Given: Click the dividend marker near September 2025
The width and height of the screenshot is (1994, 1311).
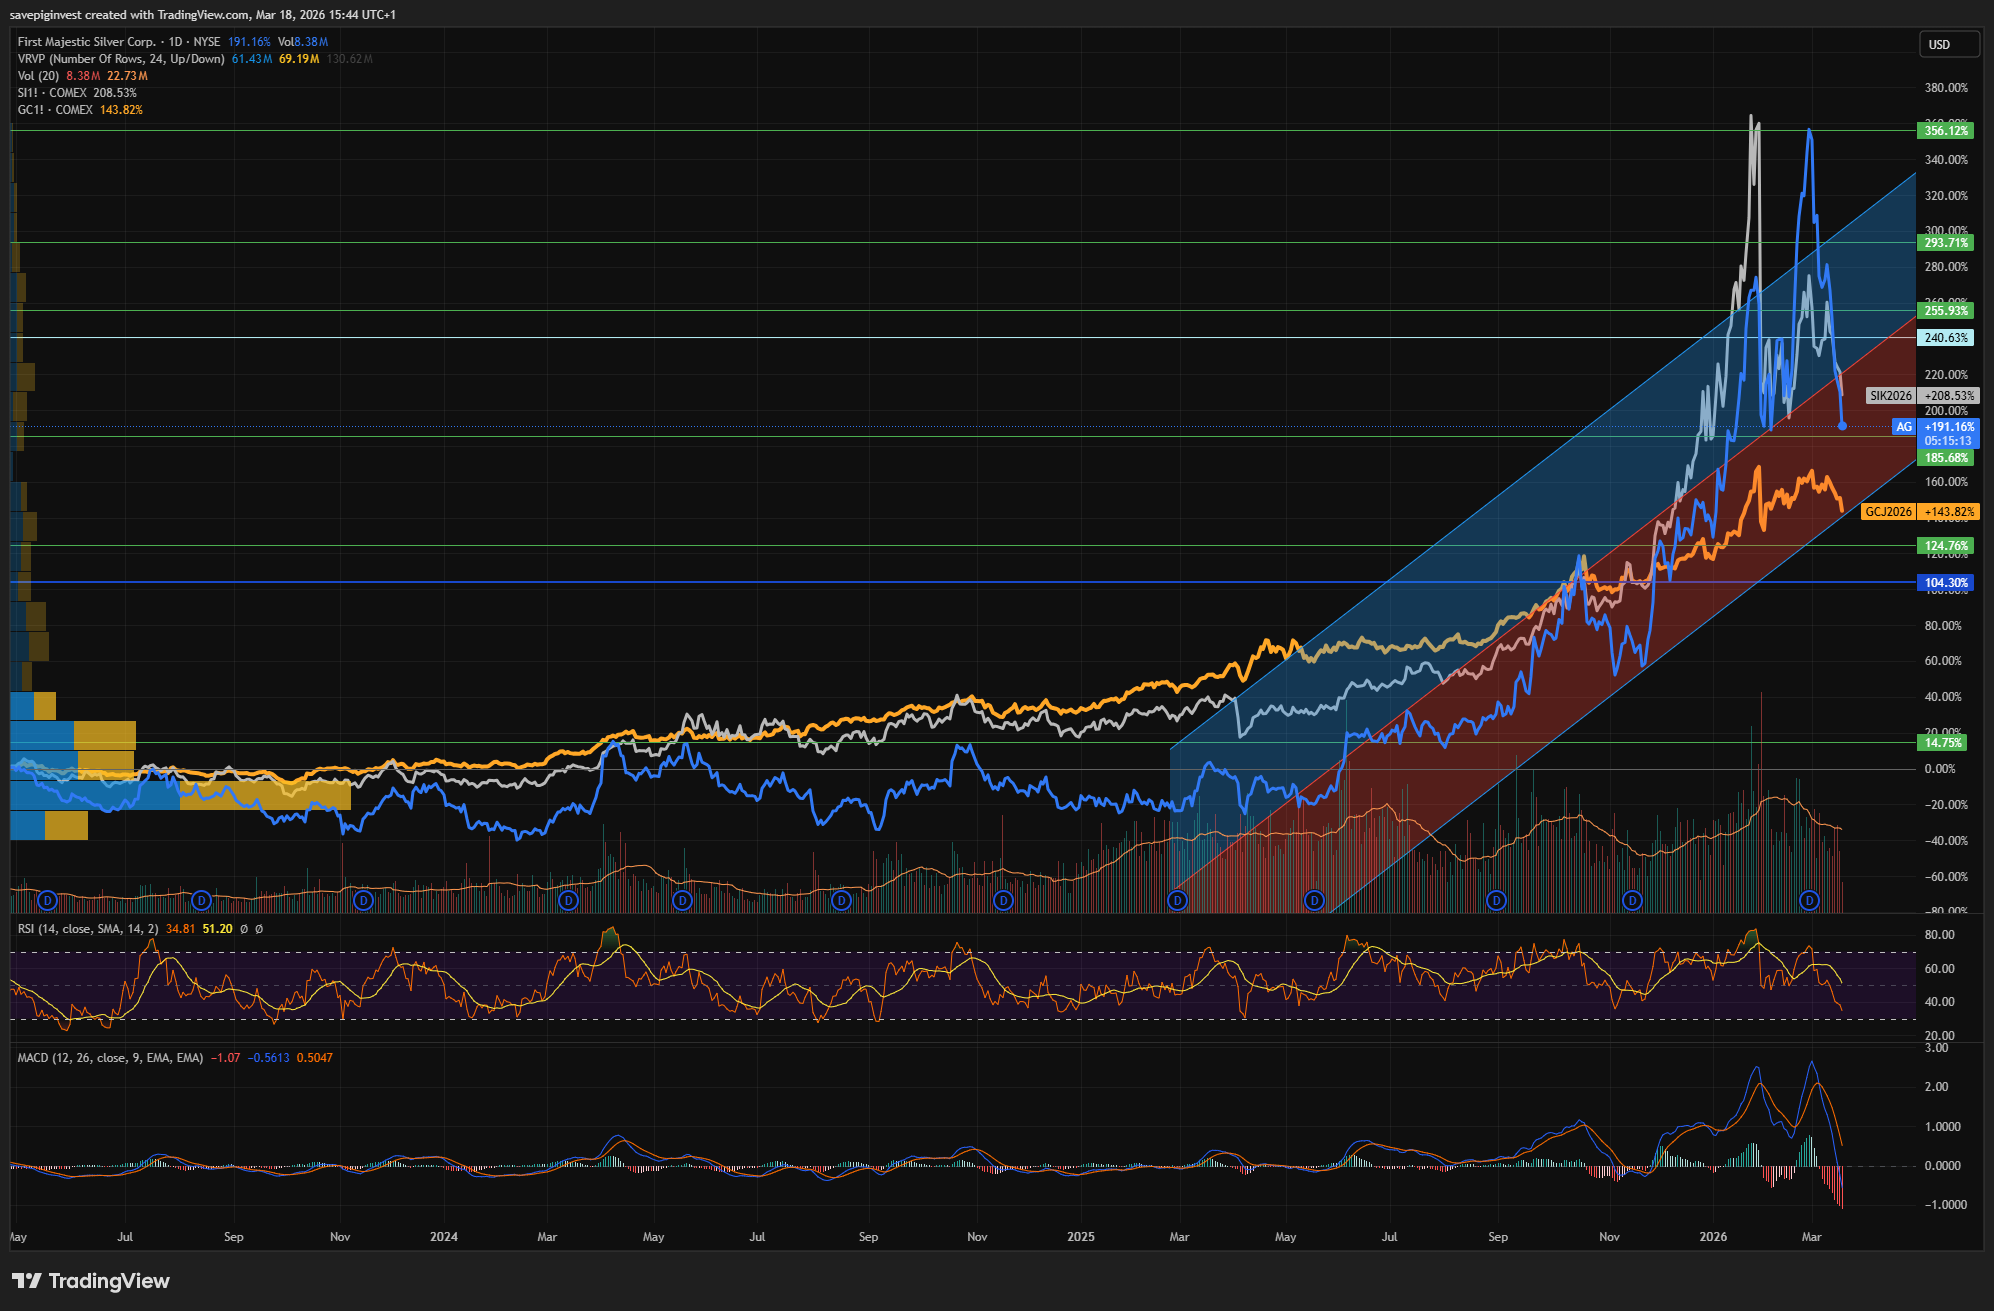Looking at the screenshot, I should pos(1496,901).
